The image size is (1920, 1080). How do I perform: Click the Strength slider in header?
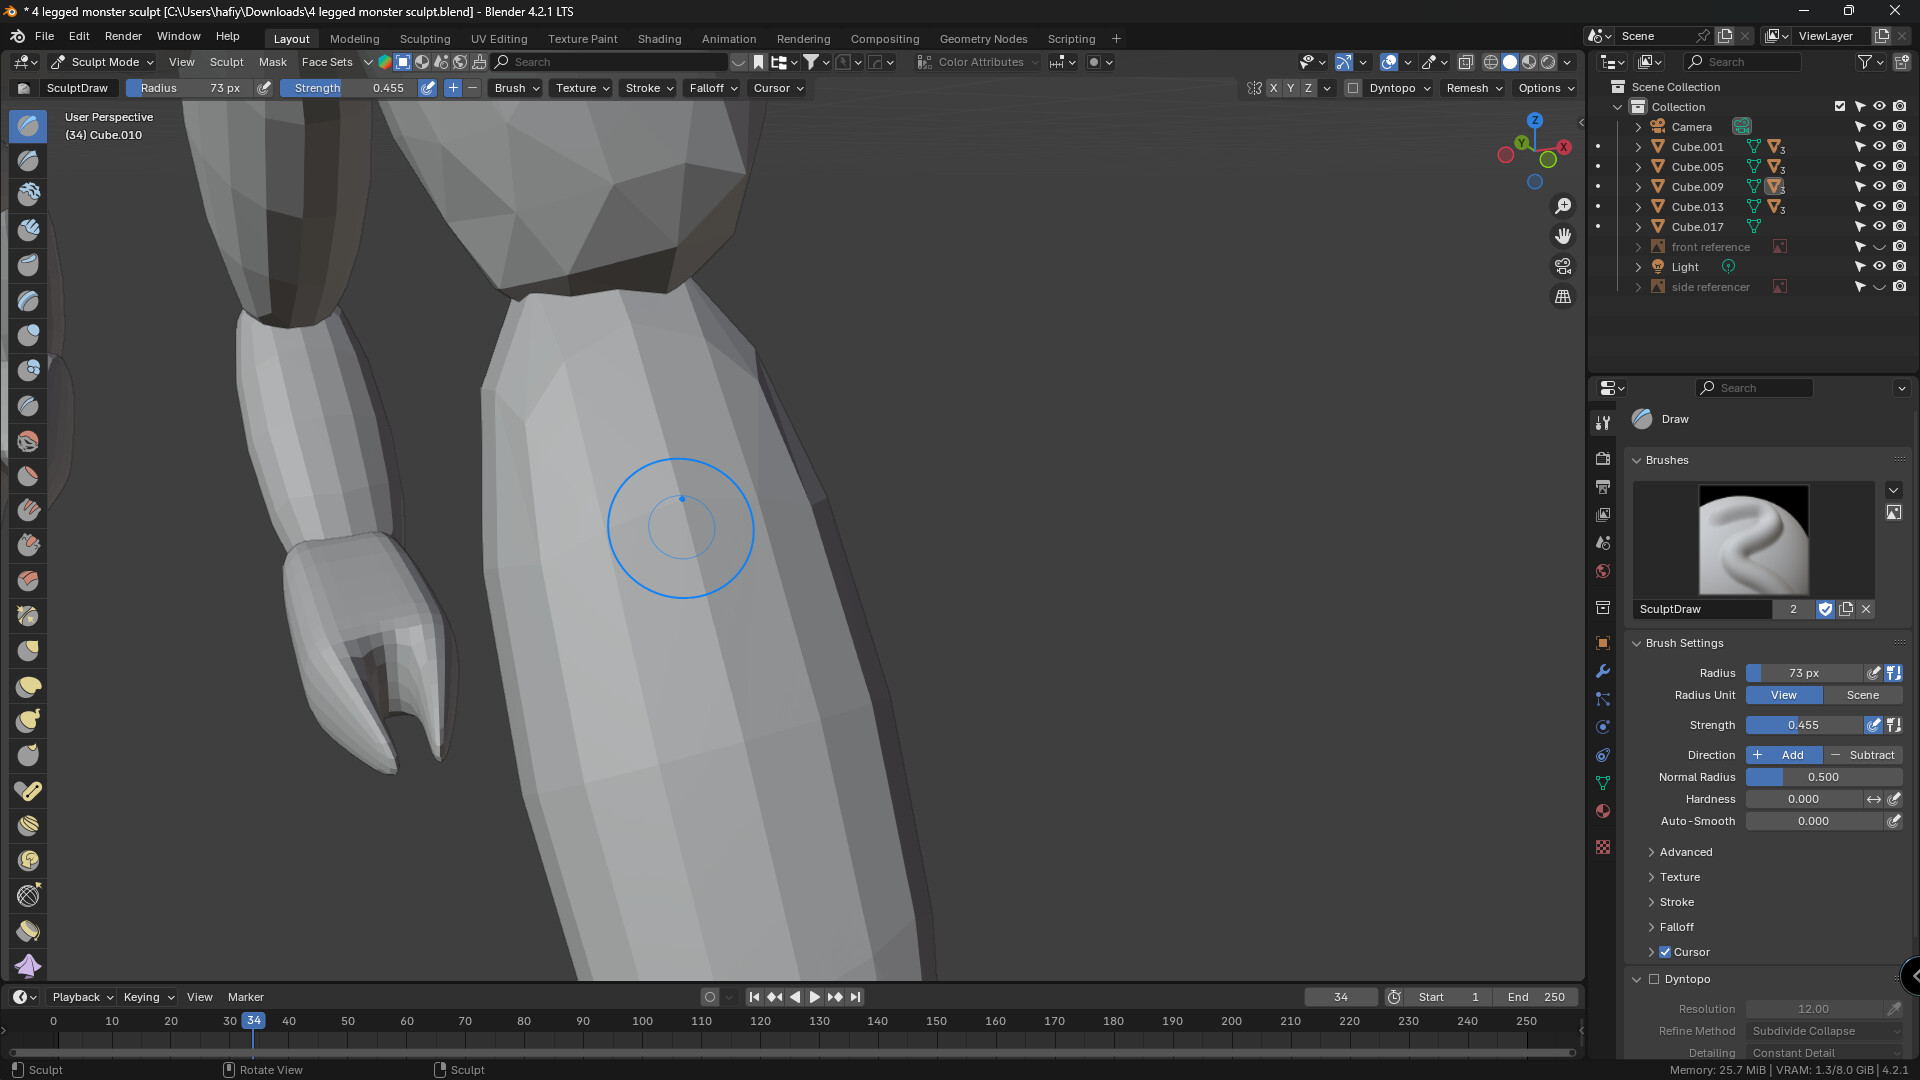point(348,88)
